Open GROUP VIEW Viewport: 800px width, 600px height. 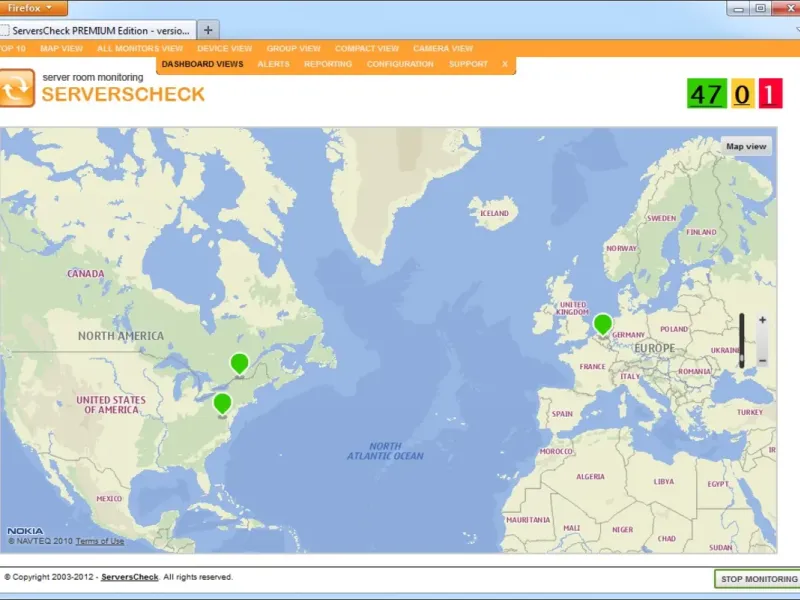coord(293,48)
